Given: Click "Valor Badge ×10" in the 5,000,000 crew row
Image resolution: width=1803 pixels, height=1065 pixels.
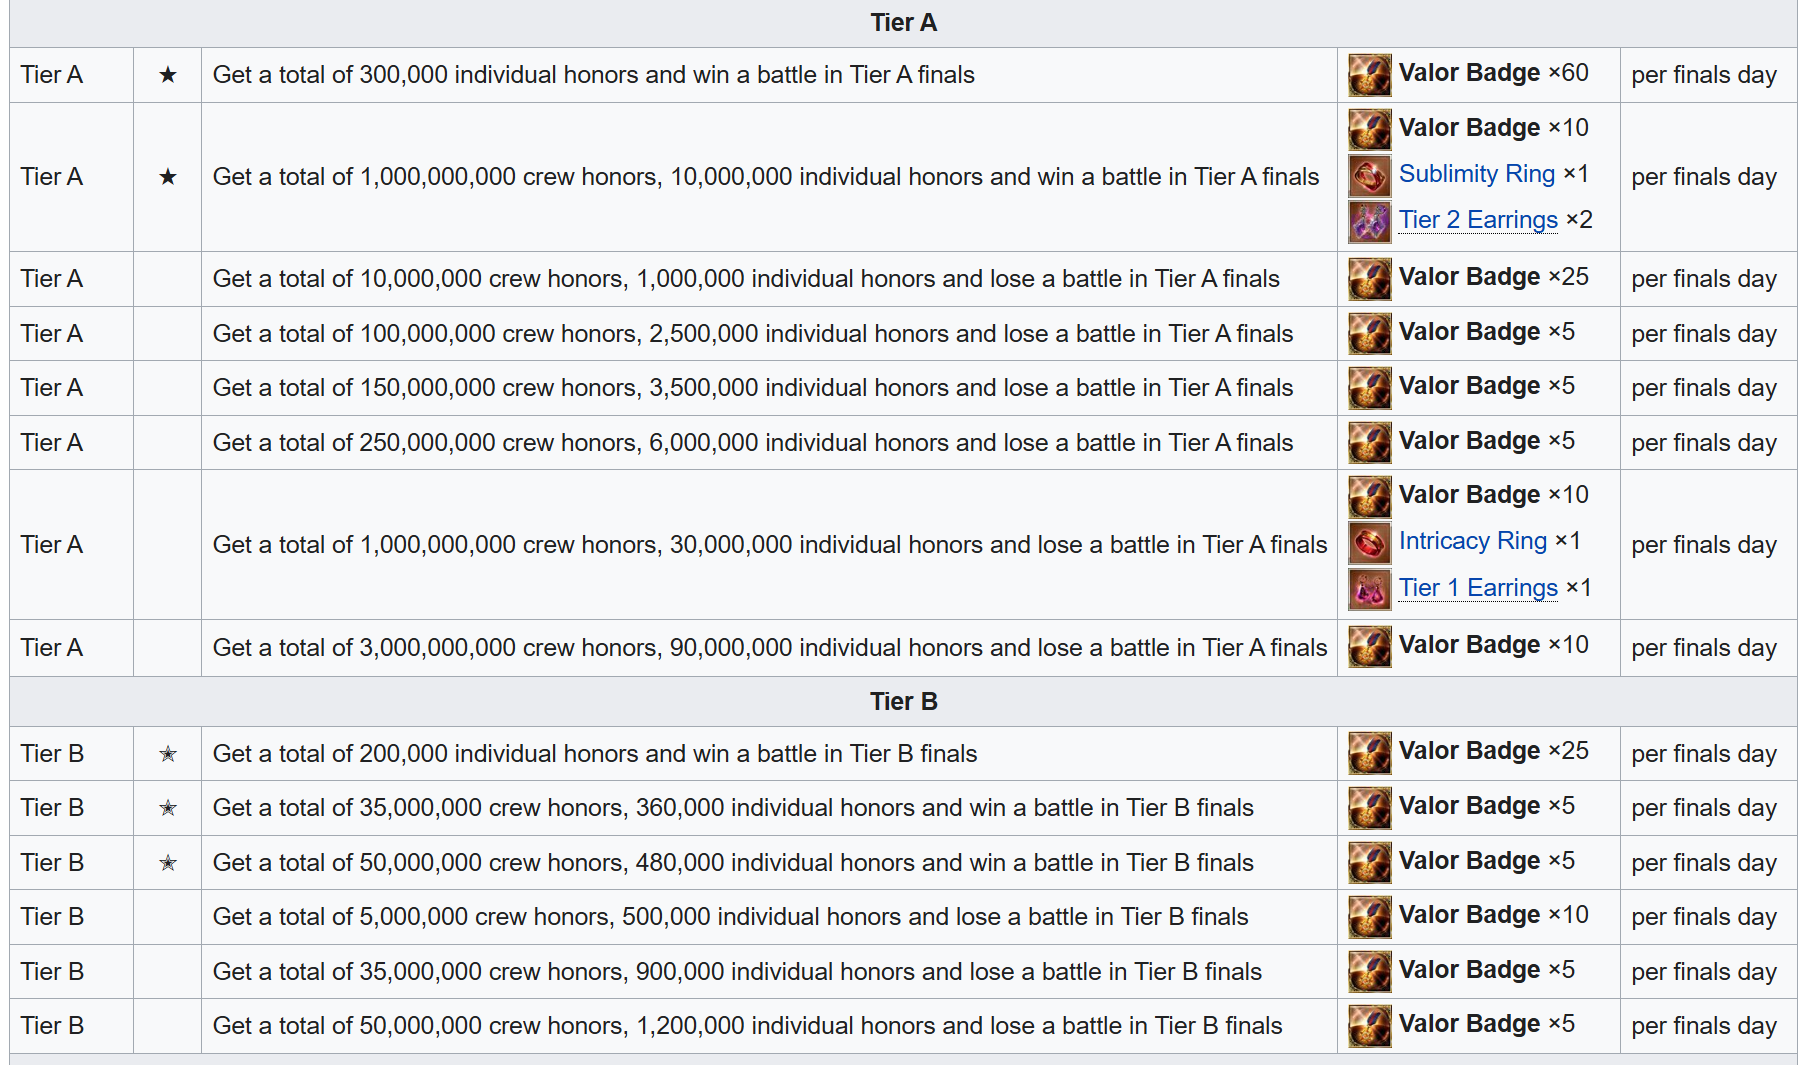Looking at the screenshot, I should (x=1493, y=915).
